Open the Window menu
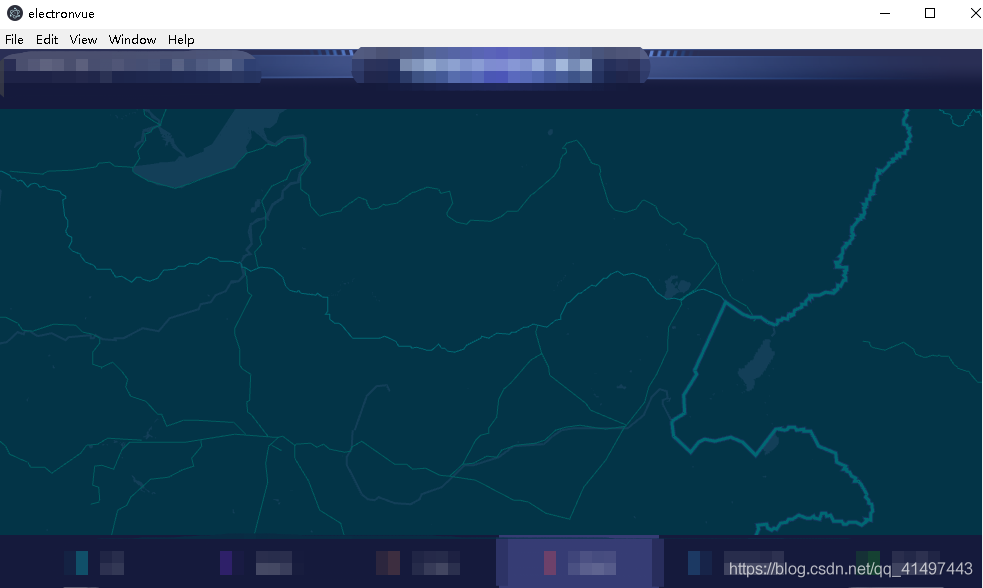 [132, 39]
